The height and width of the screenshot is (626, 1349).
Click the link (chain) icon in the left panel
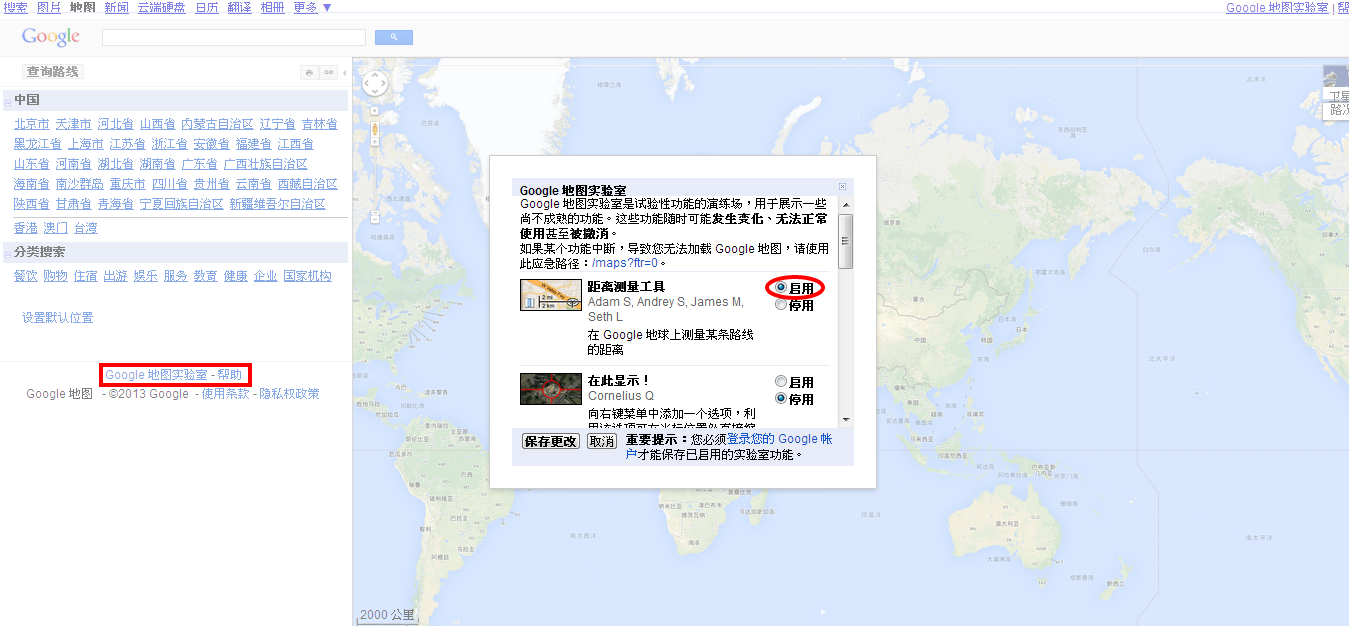[x=328, y=72]
